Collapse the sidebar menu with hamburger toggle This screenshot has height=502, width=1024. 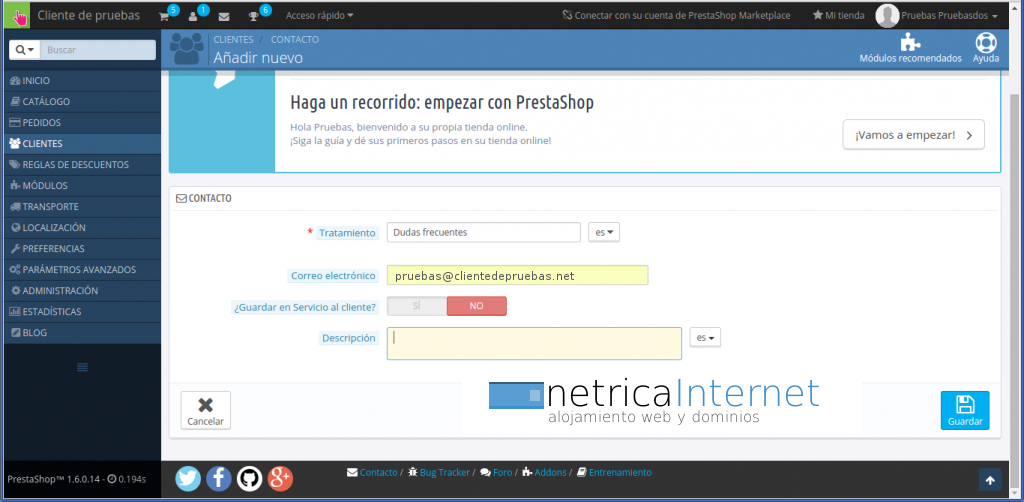point(82,367)
